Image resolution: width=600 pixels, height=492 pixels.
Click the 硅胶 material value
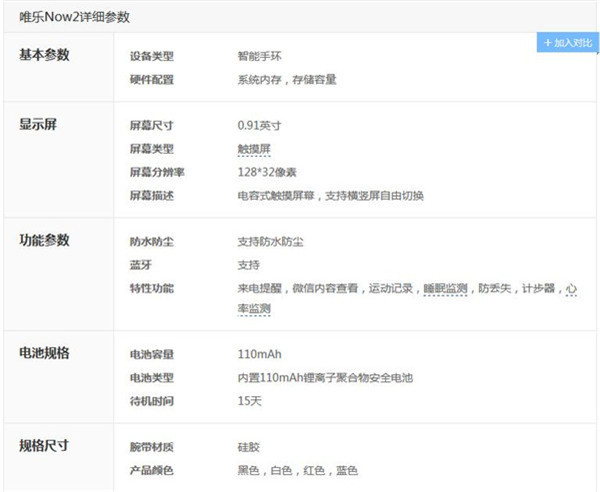pos(249,447)
